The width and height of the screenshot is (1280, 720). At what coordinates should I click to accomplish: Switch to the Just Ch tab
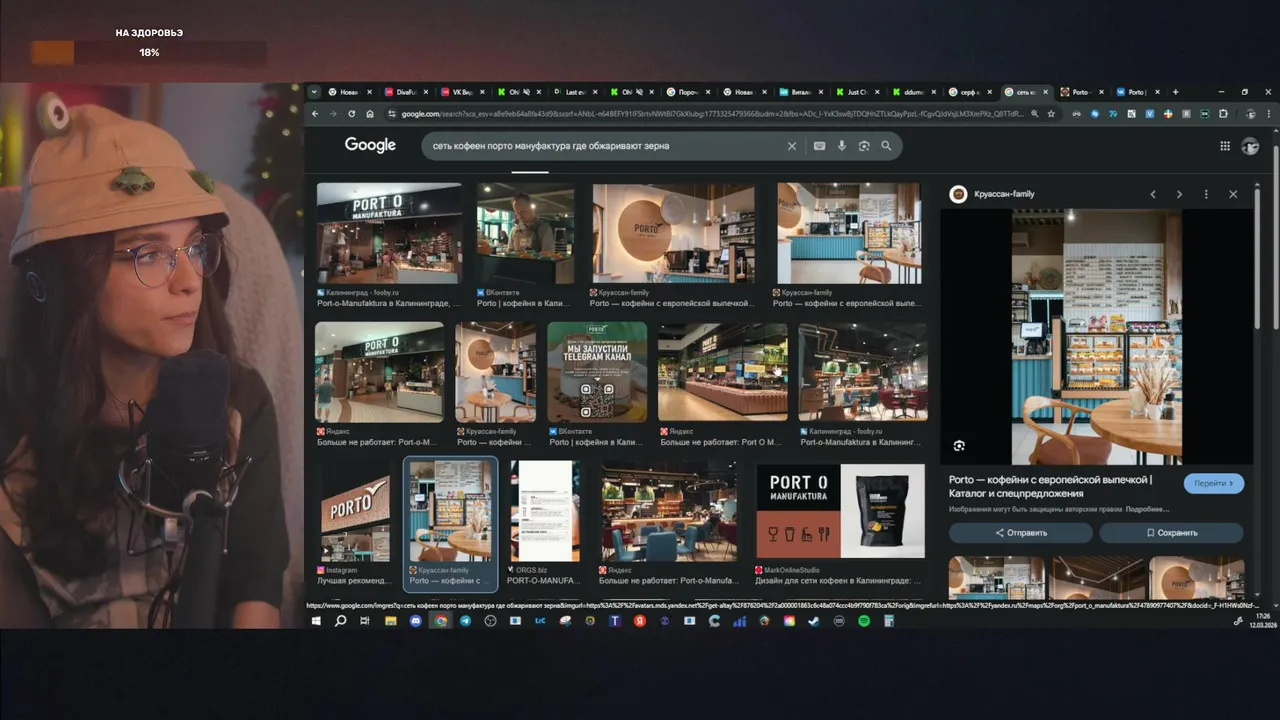click(857, 92)
